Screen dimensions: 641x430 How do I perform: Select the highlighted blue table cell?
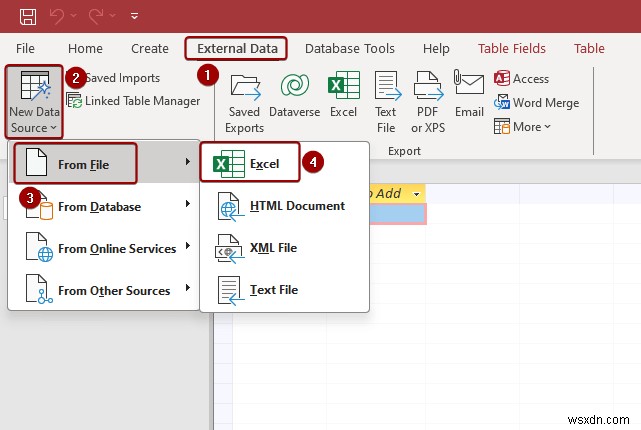point(398,214)
